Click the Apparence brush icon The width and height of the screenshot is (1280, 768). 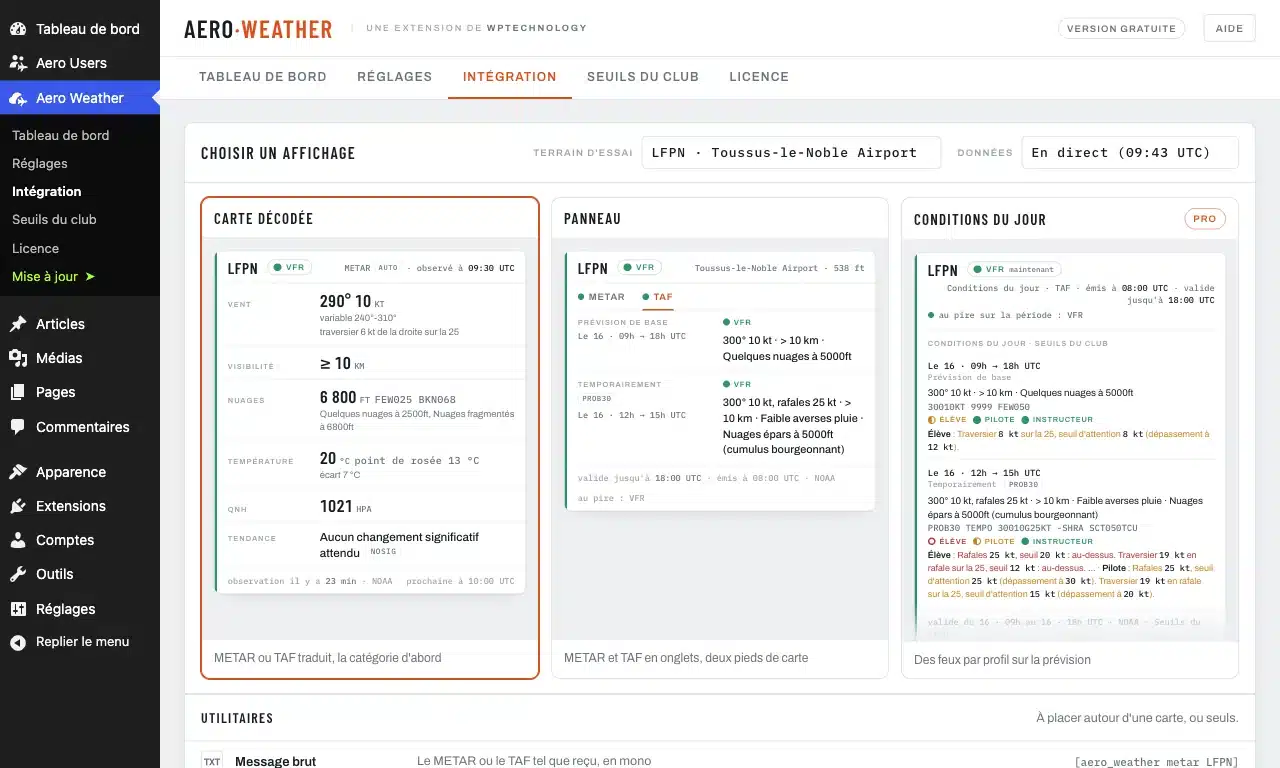18,472
